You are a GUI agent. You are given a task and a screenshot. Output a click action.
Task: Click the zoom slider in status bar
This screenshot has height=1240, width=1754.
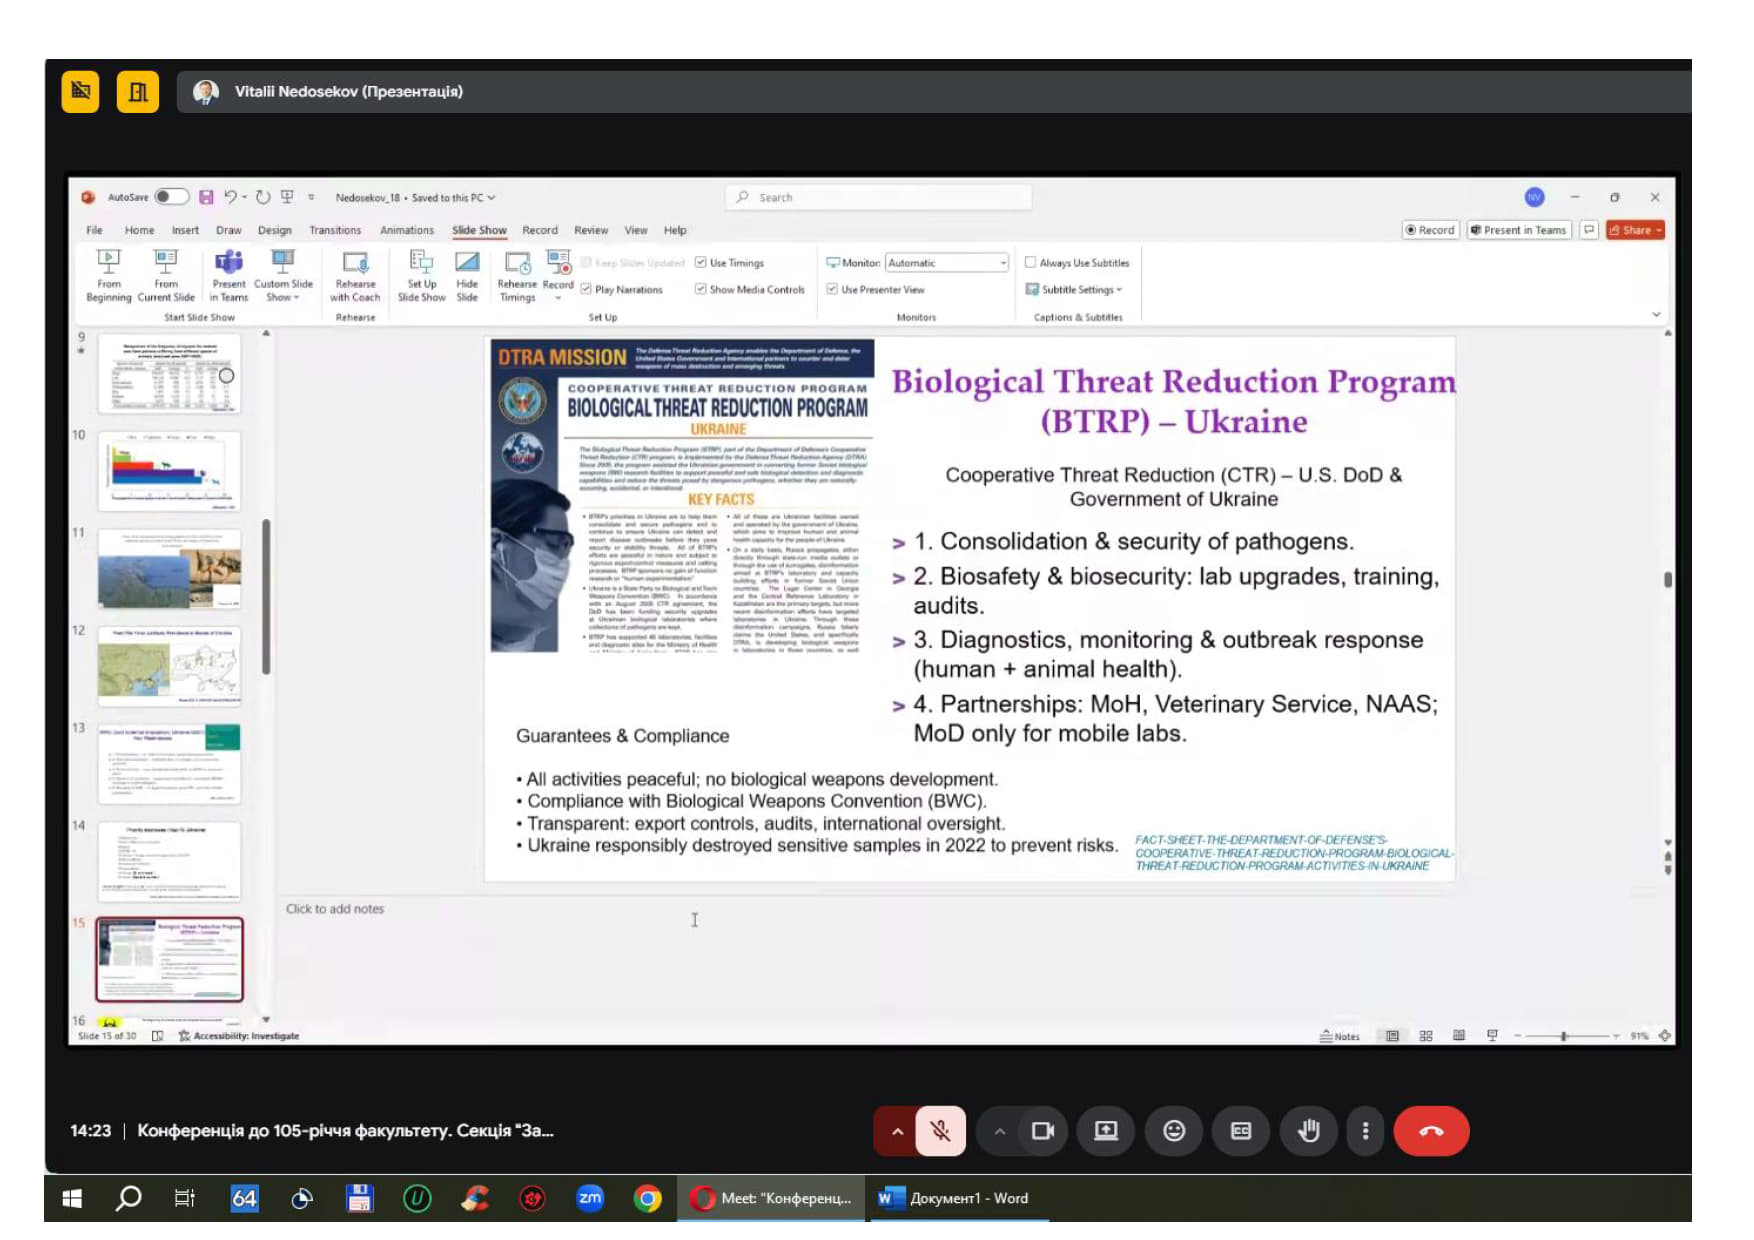(1565, 1036)
